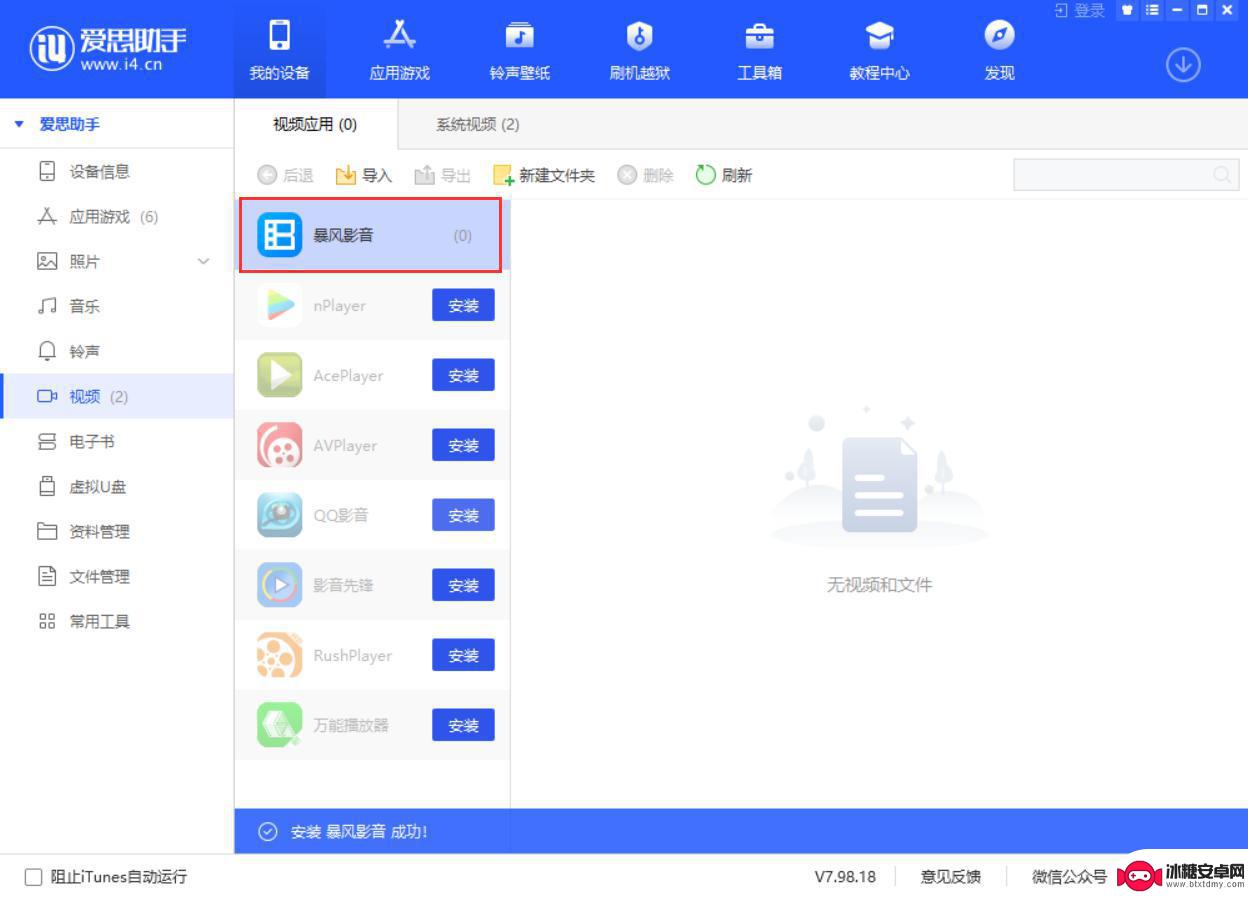The width and height of the screenshot is (1248, 897).
Task: Click the version V7.98.18 text
Action: (844, 877)
